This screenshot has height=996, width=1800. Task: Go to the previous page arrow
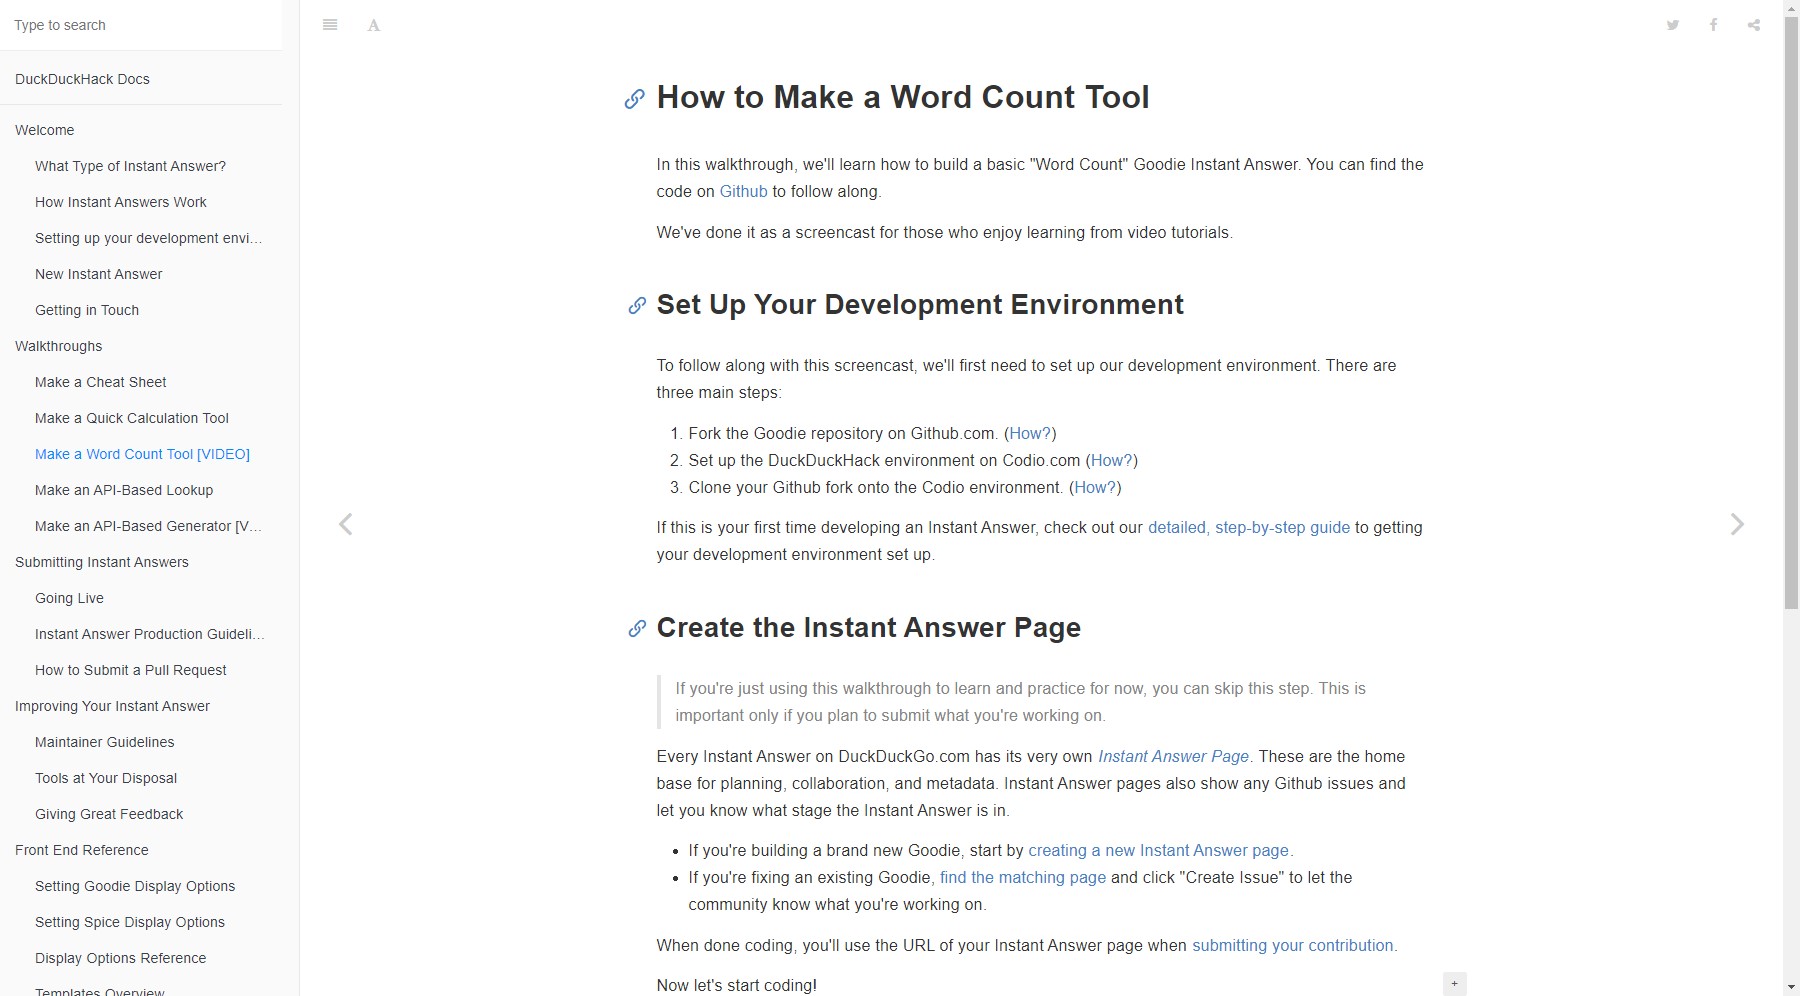point(345,524)
